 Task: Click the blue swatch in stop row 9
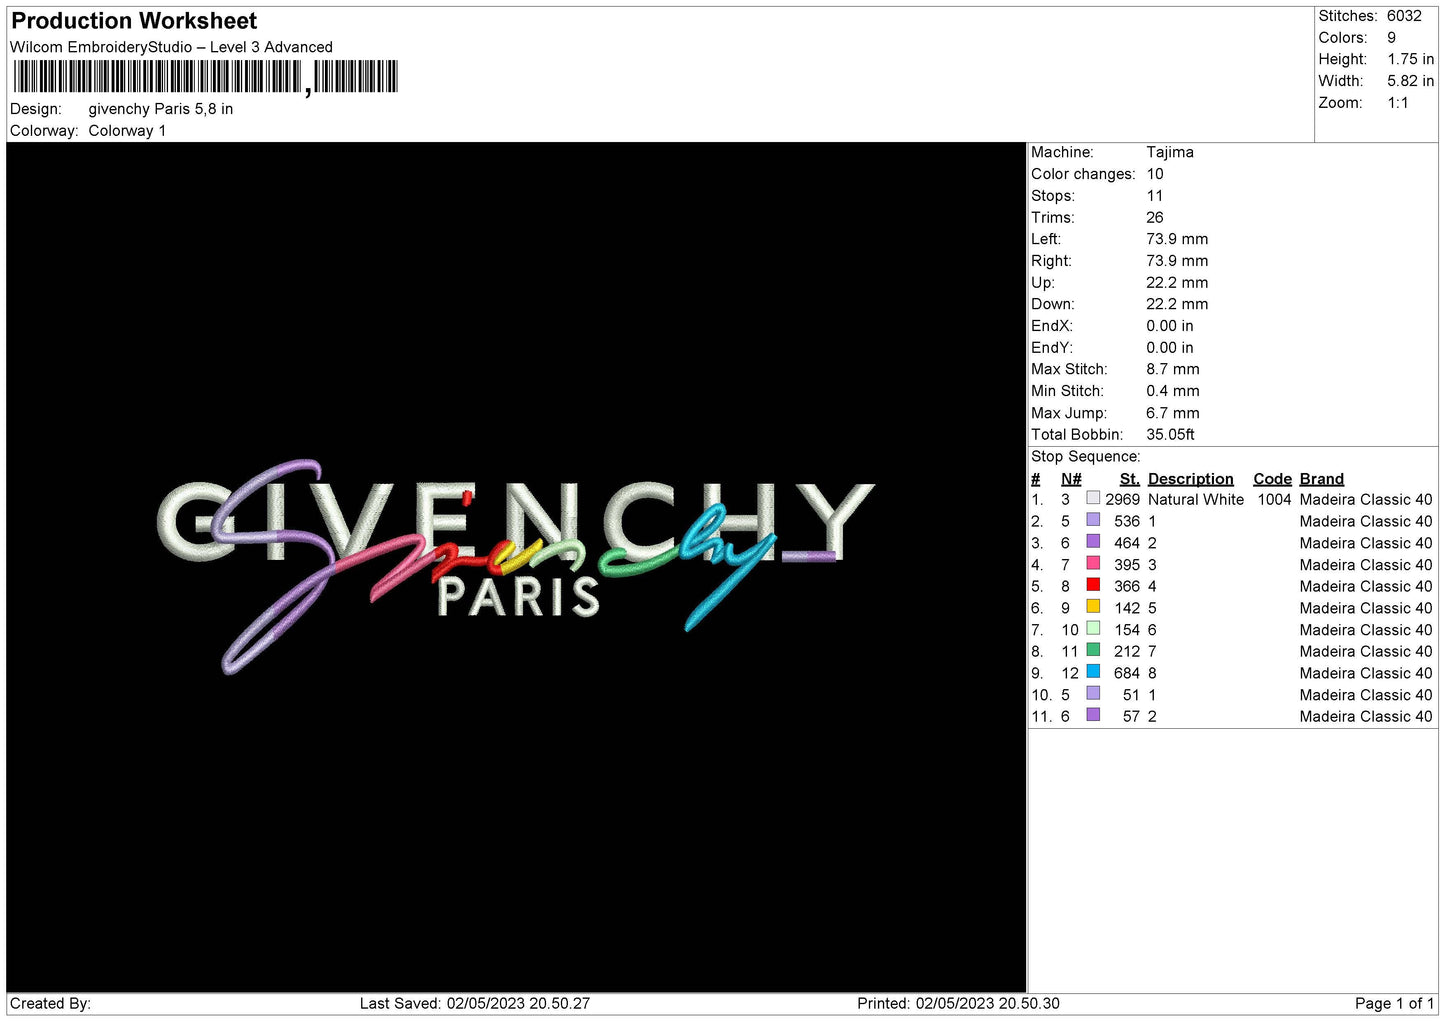(1093, 671)
